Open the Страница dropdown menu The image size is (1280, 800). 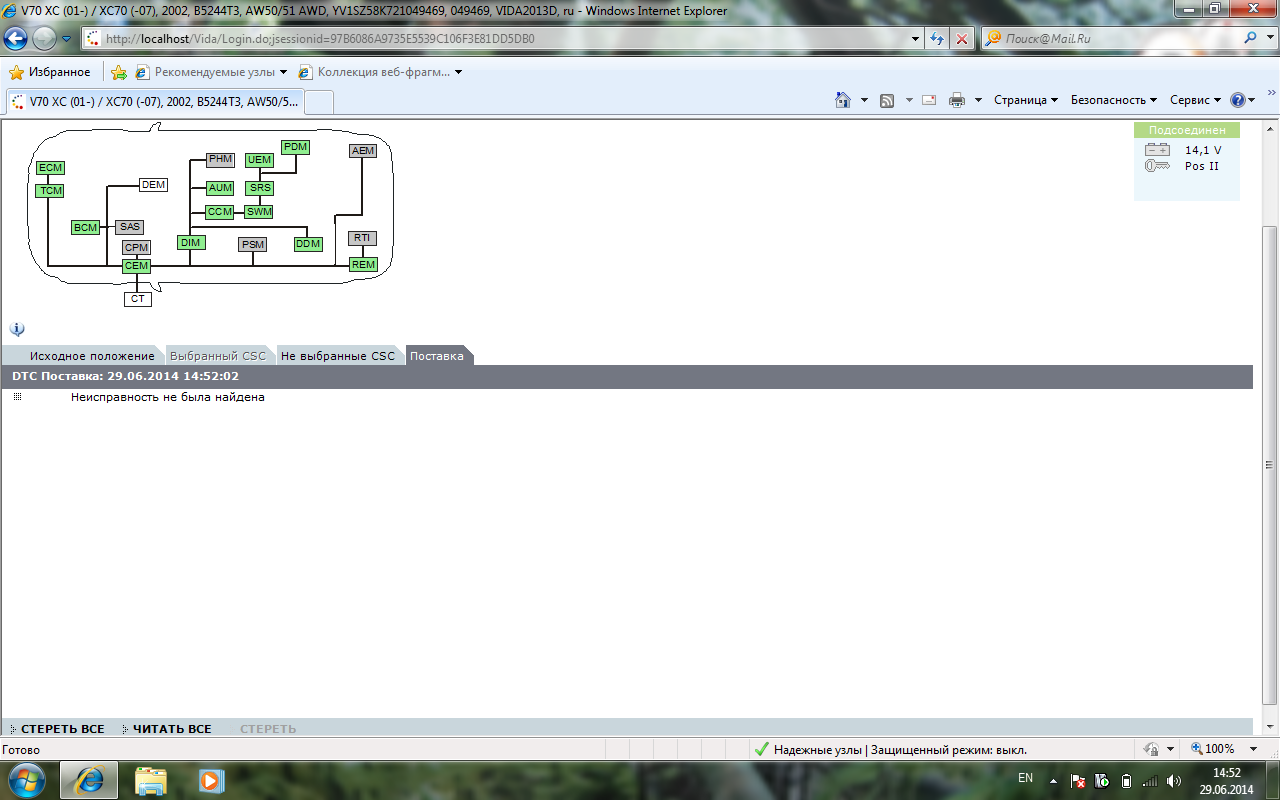pos(1026,100)
